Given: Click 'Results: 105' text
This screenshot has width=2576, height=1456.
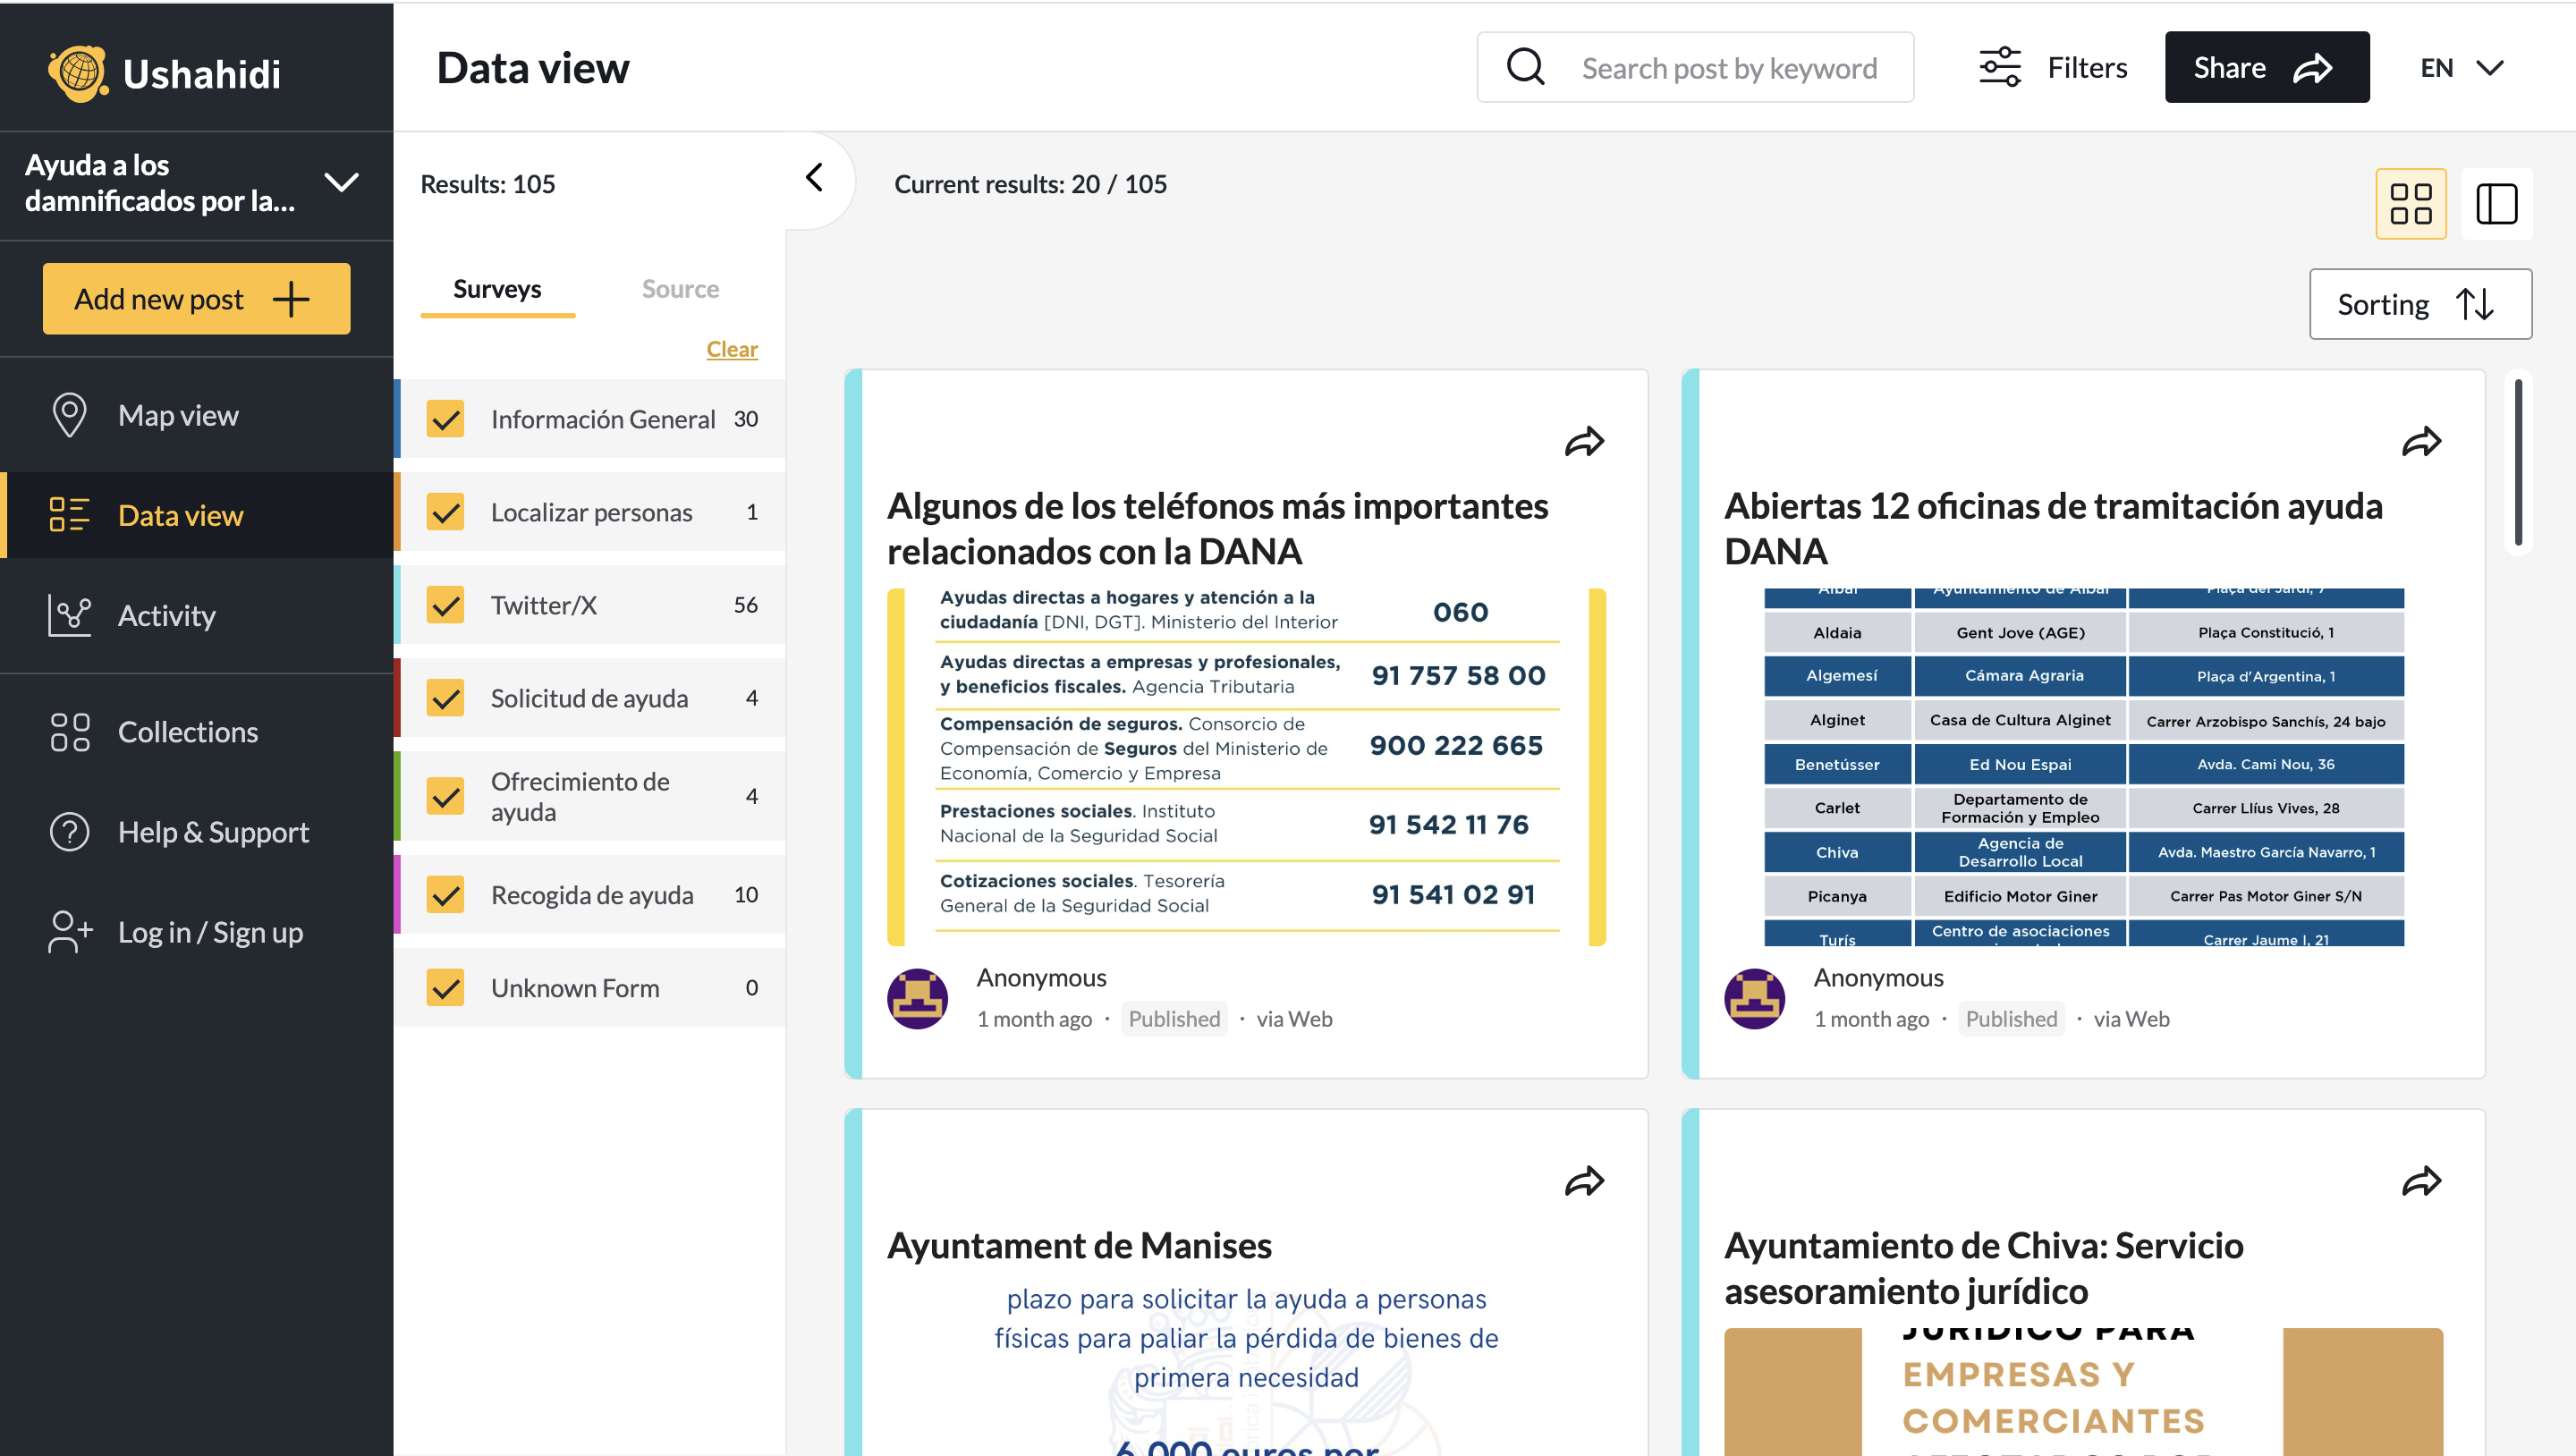Looking at the screenshot, I should (488, 184).
